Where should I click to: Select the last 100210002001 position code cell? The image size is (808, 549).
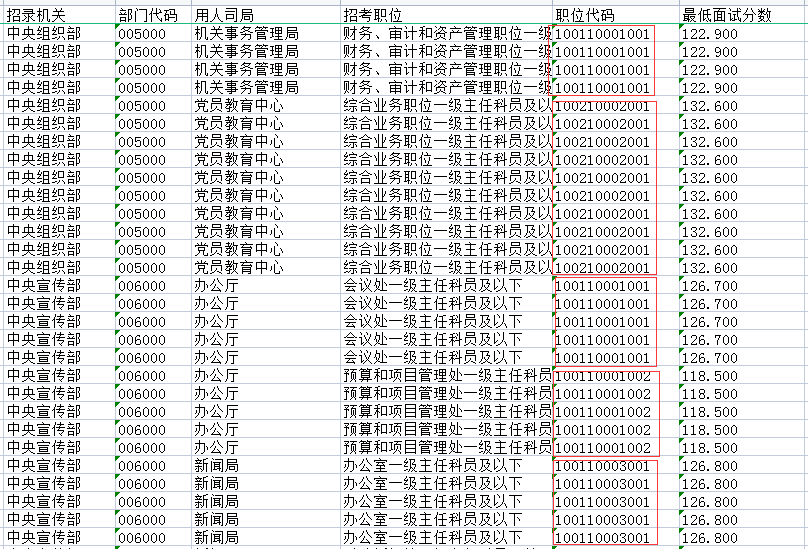coord(616,268)
